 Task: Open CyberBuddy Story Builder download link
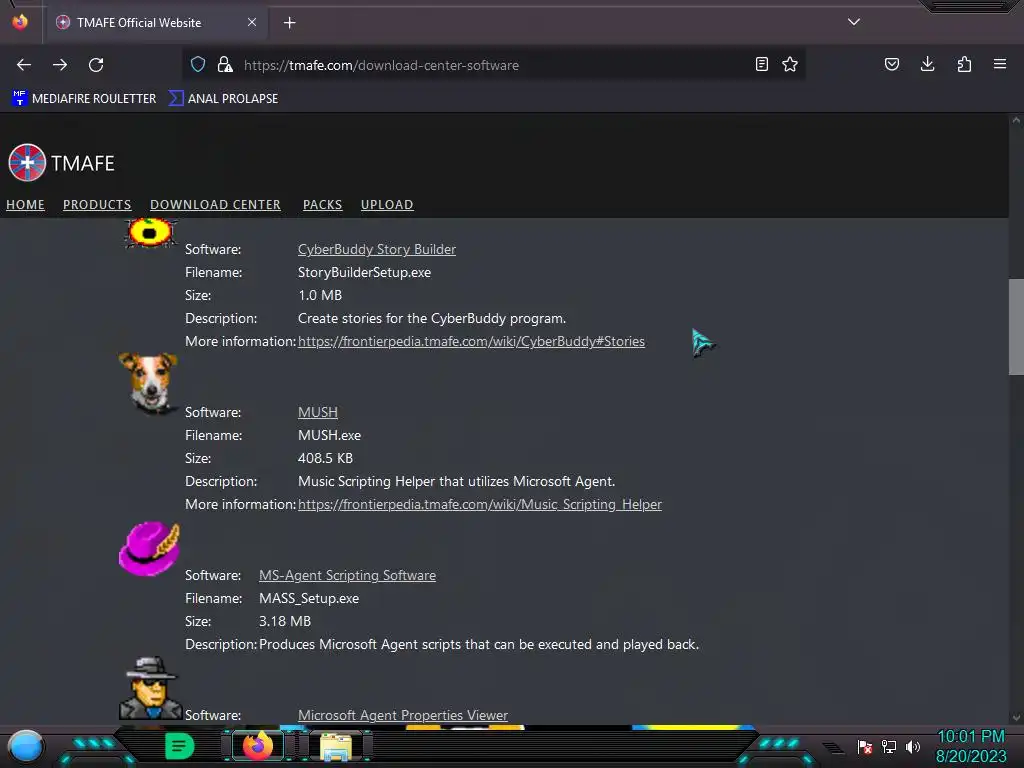[377, 249]
